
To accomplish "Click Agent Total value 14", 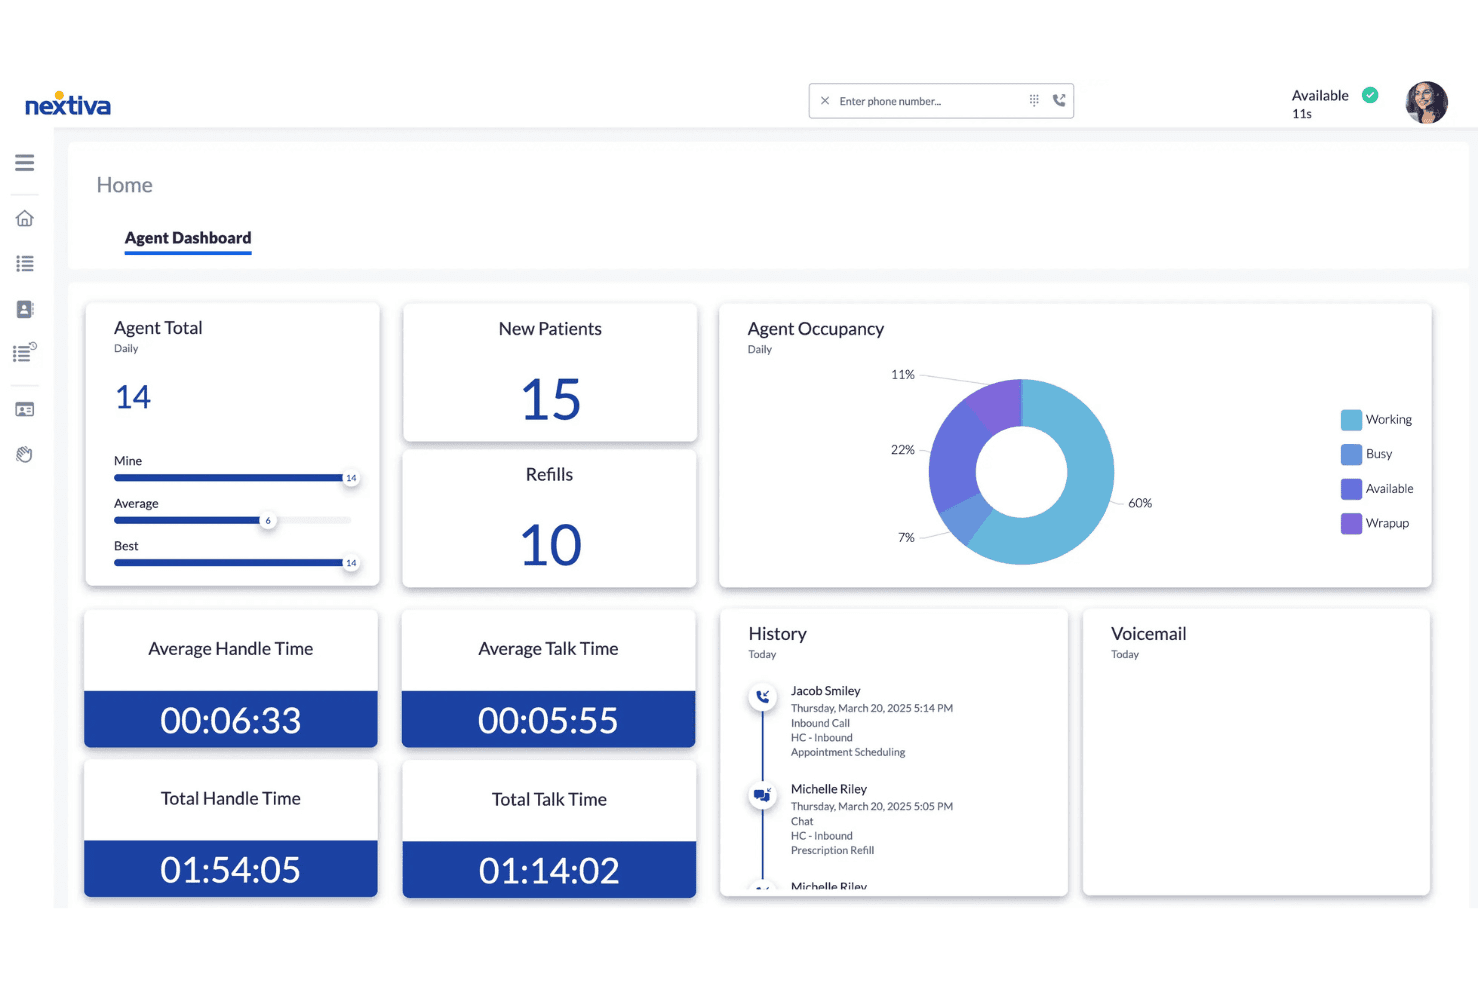I will click(x=133, y=398).
